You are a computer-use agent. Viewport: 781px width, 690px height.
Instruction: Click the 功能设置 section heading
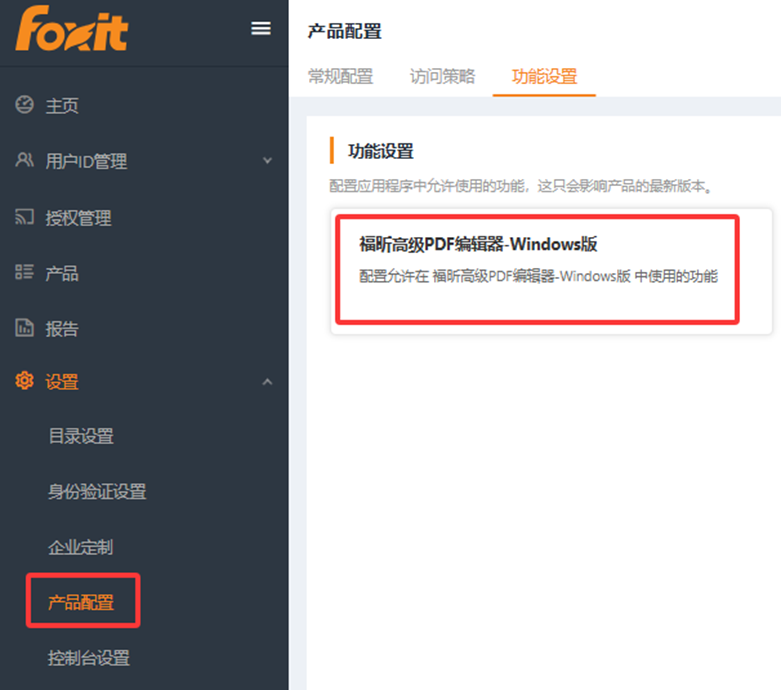coord(381,151)
